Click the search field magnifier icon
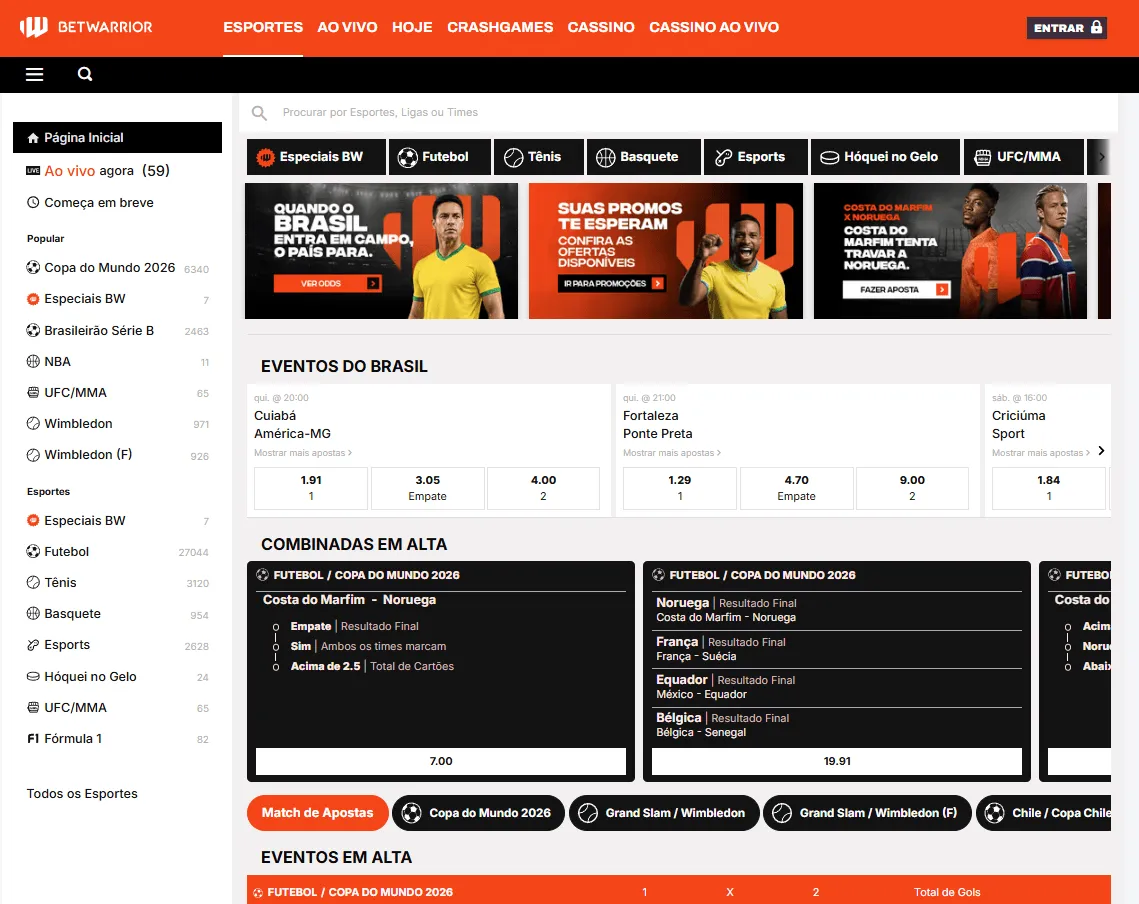1139x904 pixels. pyautogui.click(x=259, y=113)
